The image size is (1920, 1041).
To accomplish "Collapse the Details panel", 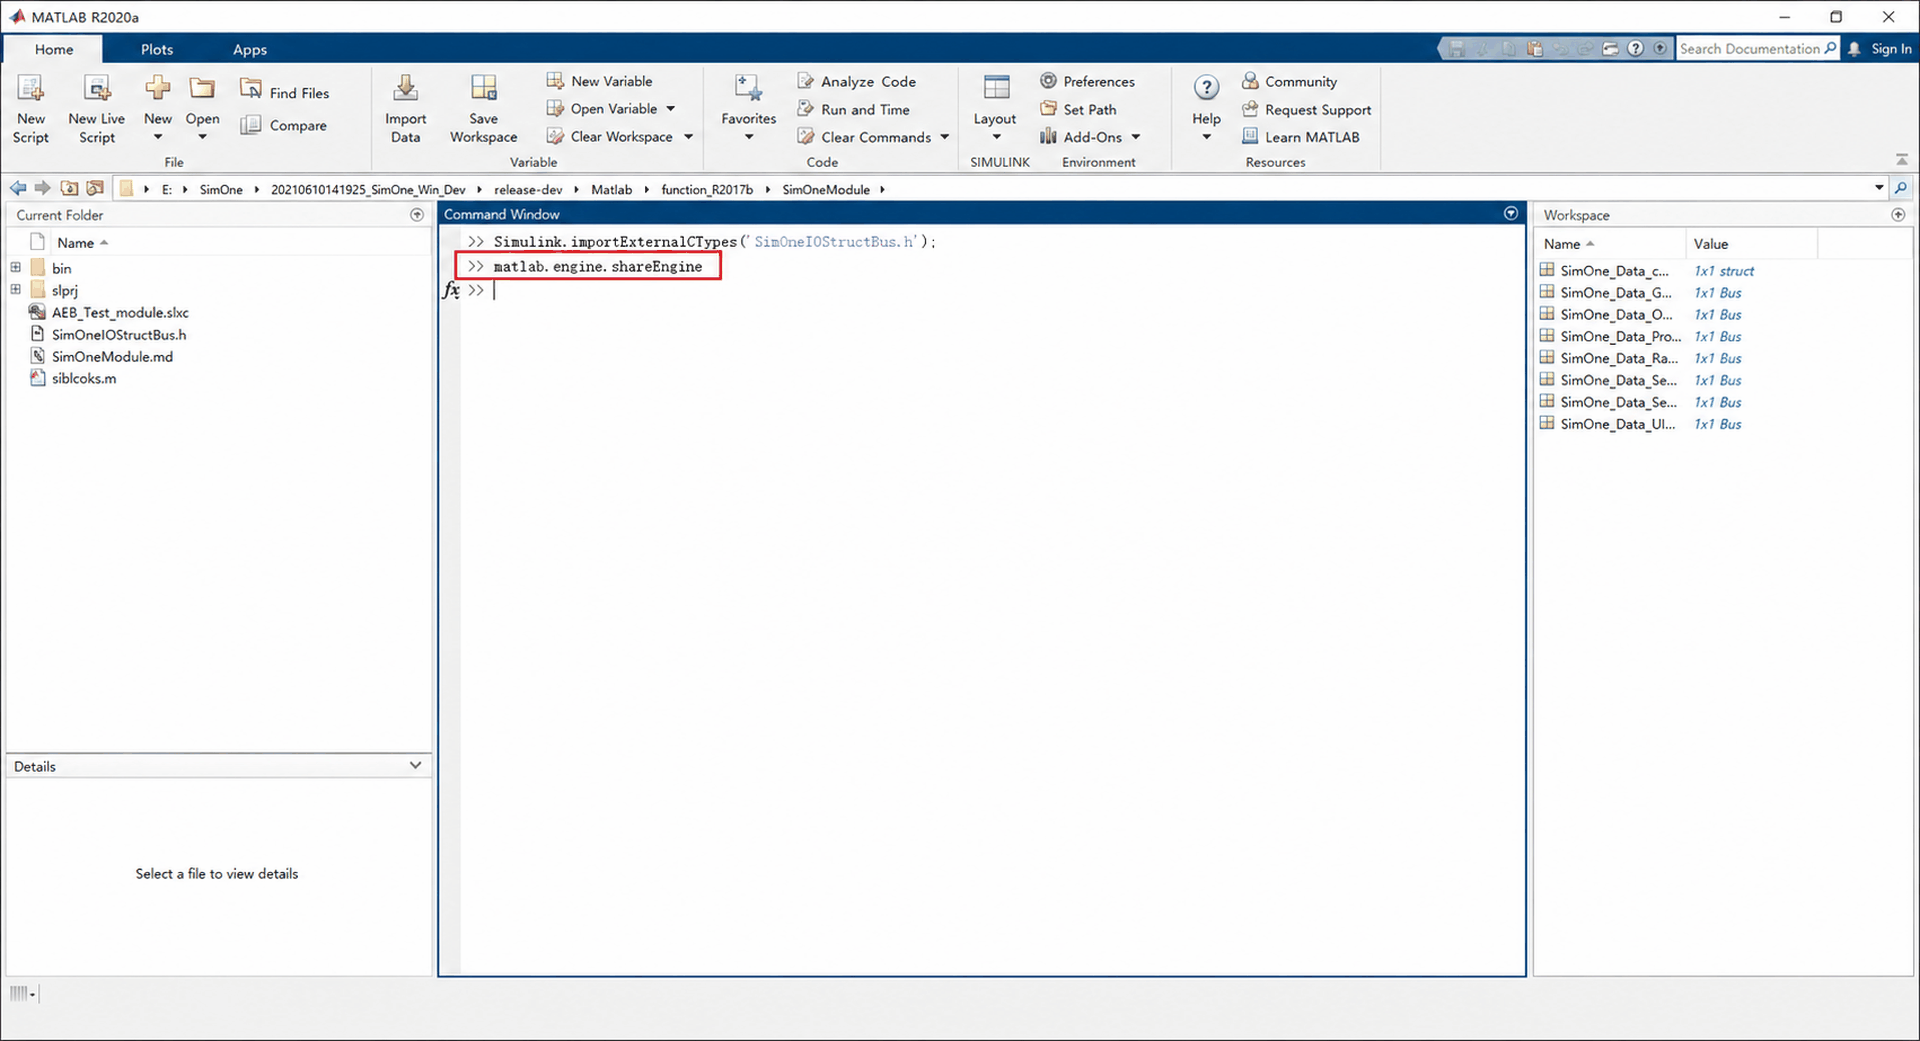I will 415,765.
